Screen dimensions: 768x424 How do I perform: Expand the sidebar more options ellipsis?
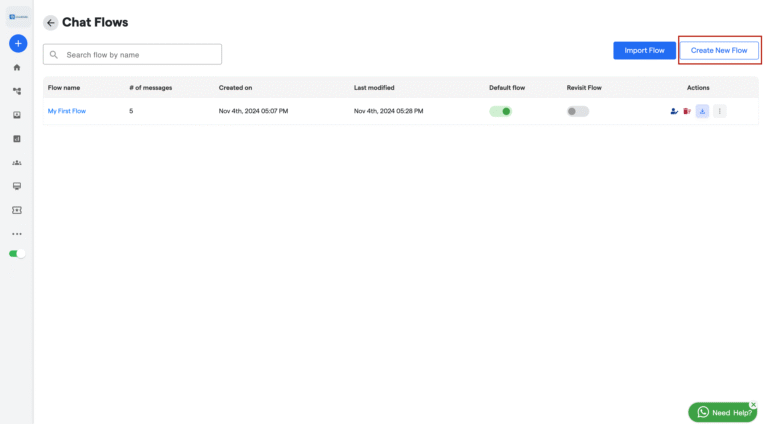point(17,234)
